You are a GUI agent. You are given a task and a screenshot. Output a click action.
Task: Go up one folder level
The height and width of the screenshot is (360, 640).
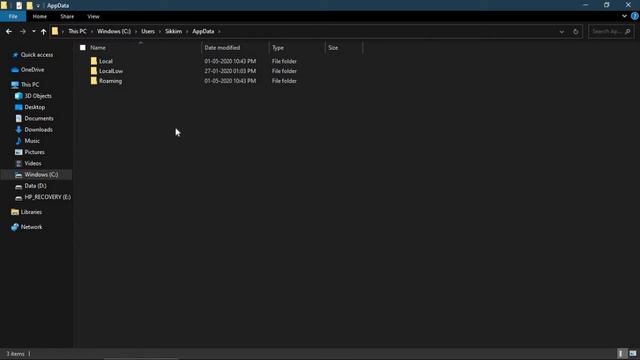(x=43, y=31)
